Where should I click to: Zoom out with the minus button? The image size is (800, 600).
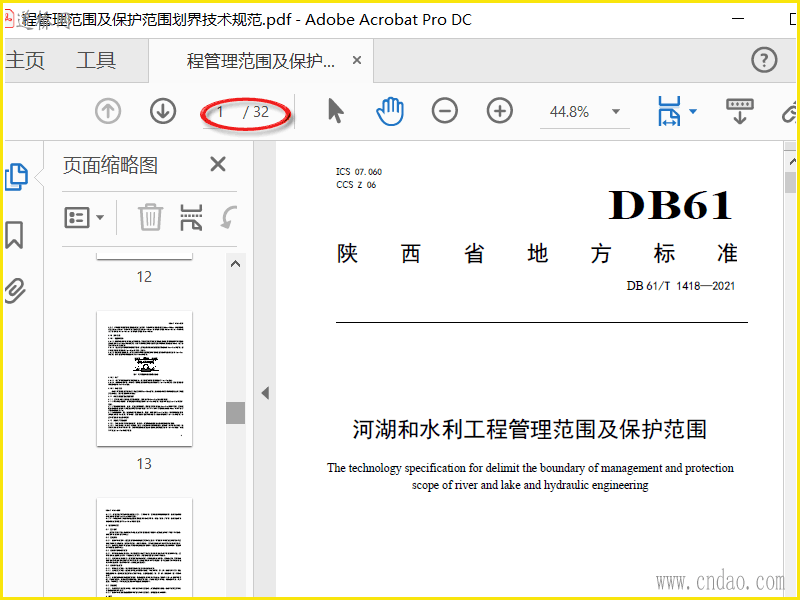(x=444, y=111)
